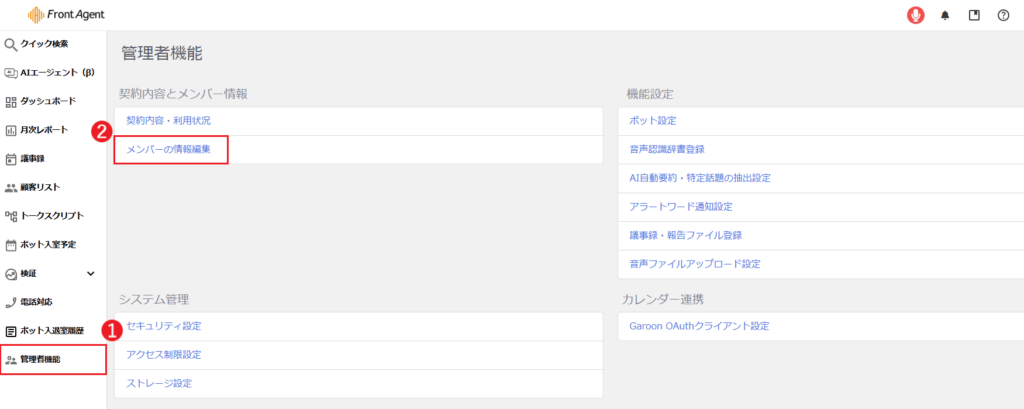Open Garoon OAuthクライアント設定 link
1024x409 pixels.
coord(699,326)
